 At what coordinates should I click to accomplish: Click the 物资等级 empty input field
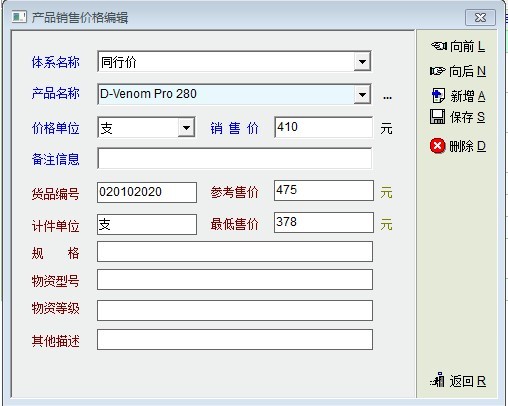click(235, 310)
